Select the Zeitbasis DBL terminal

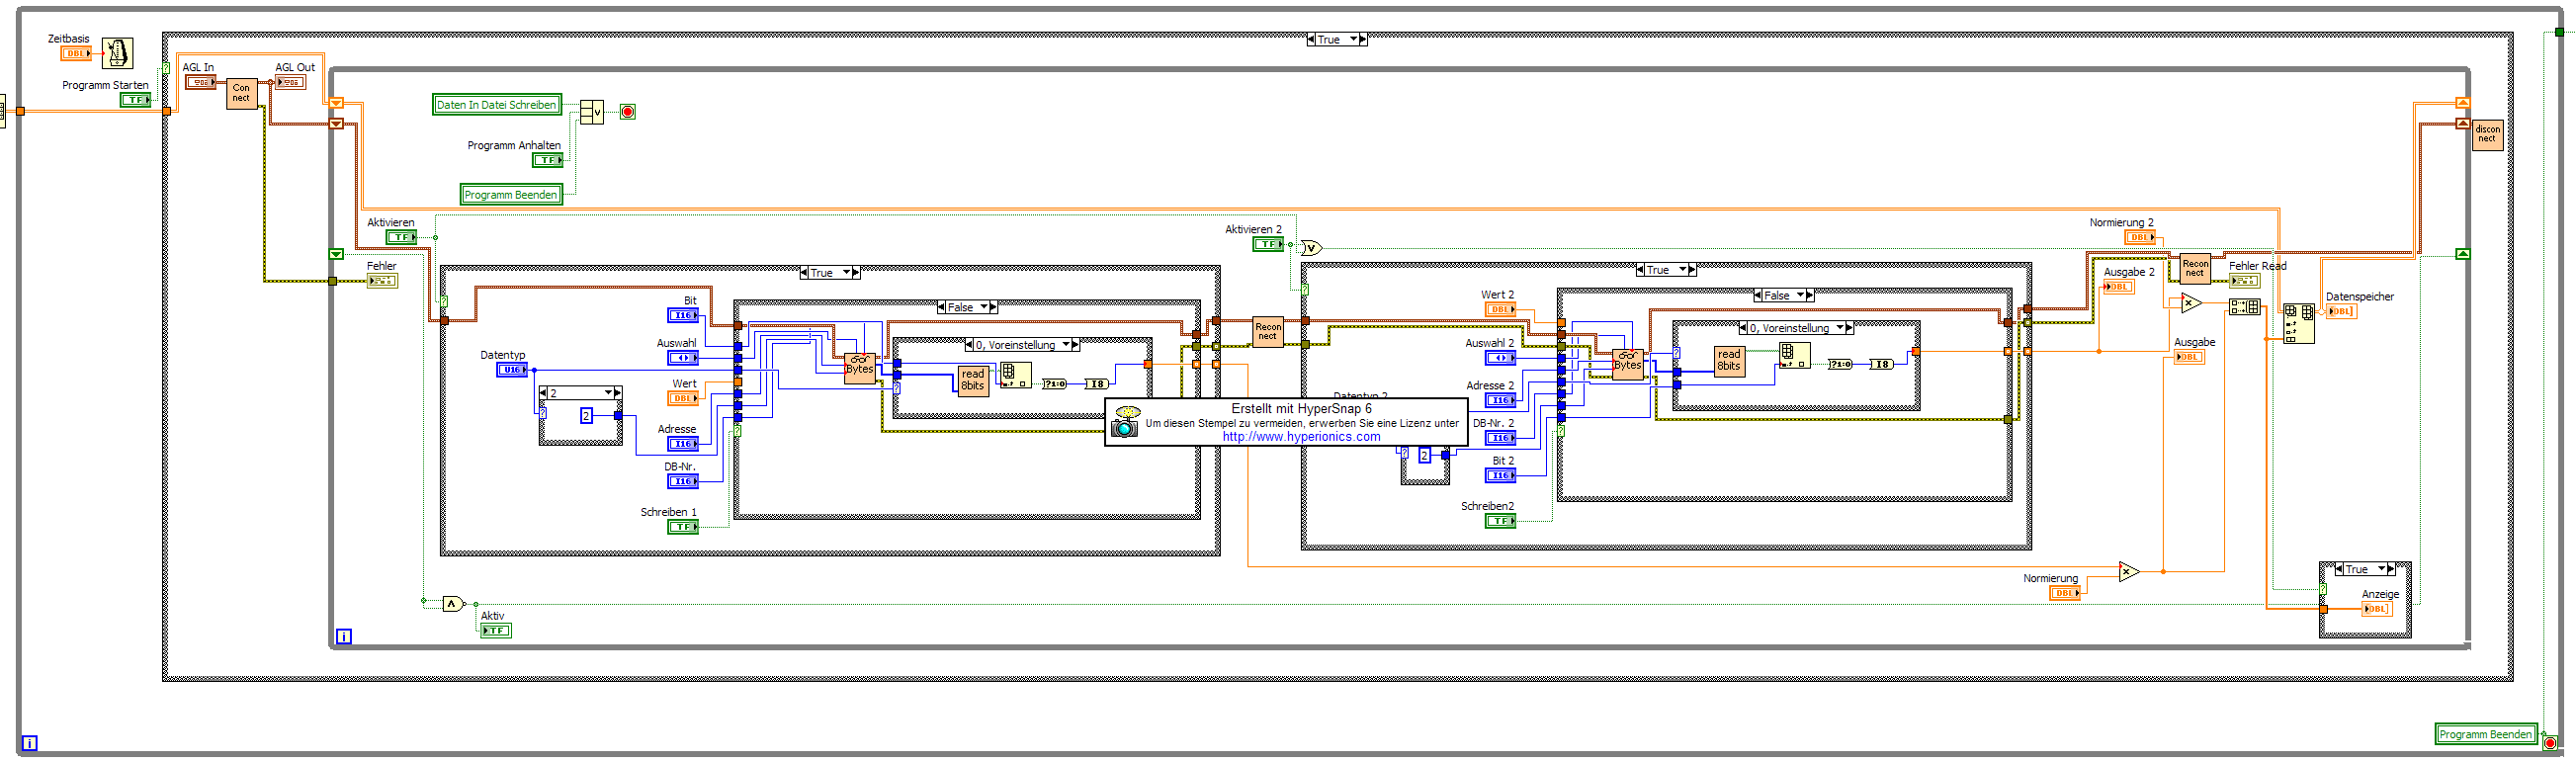(75, 53)
